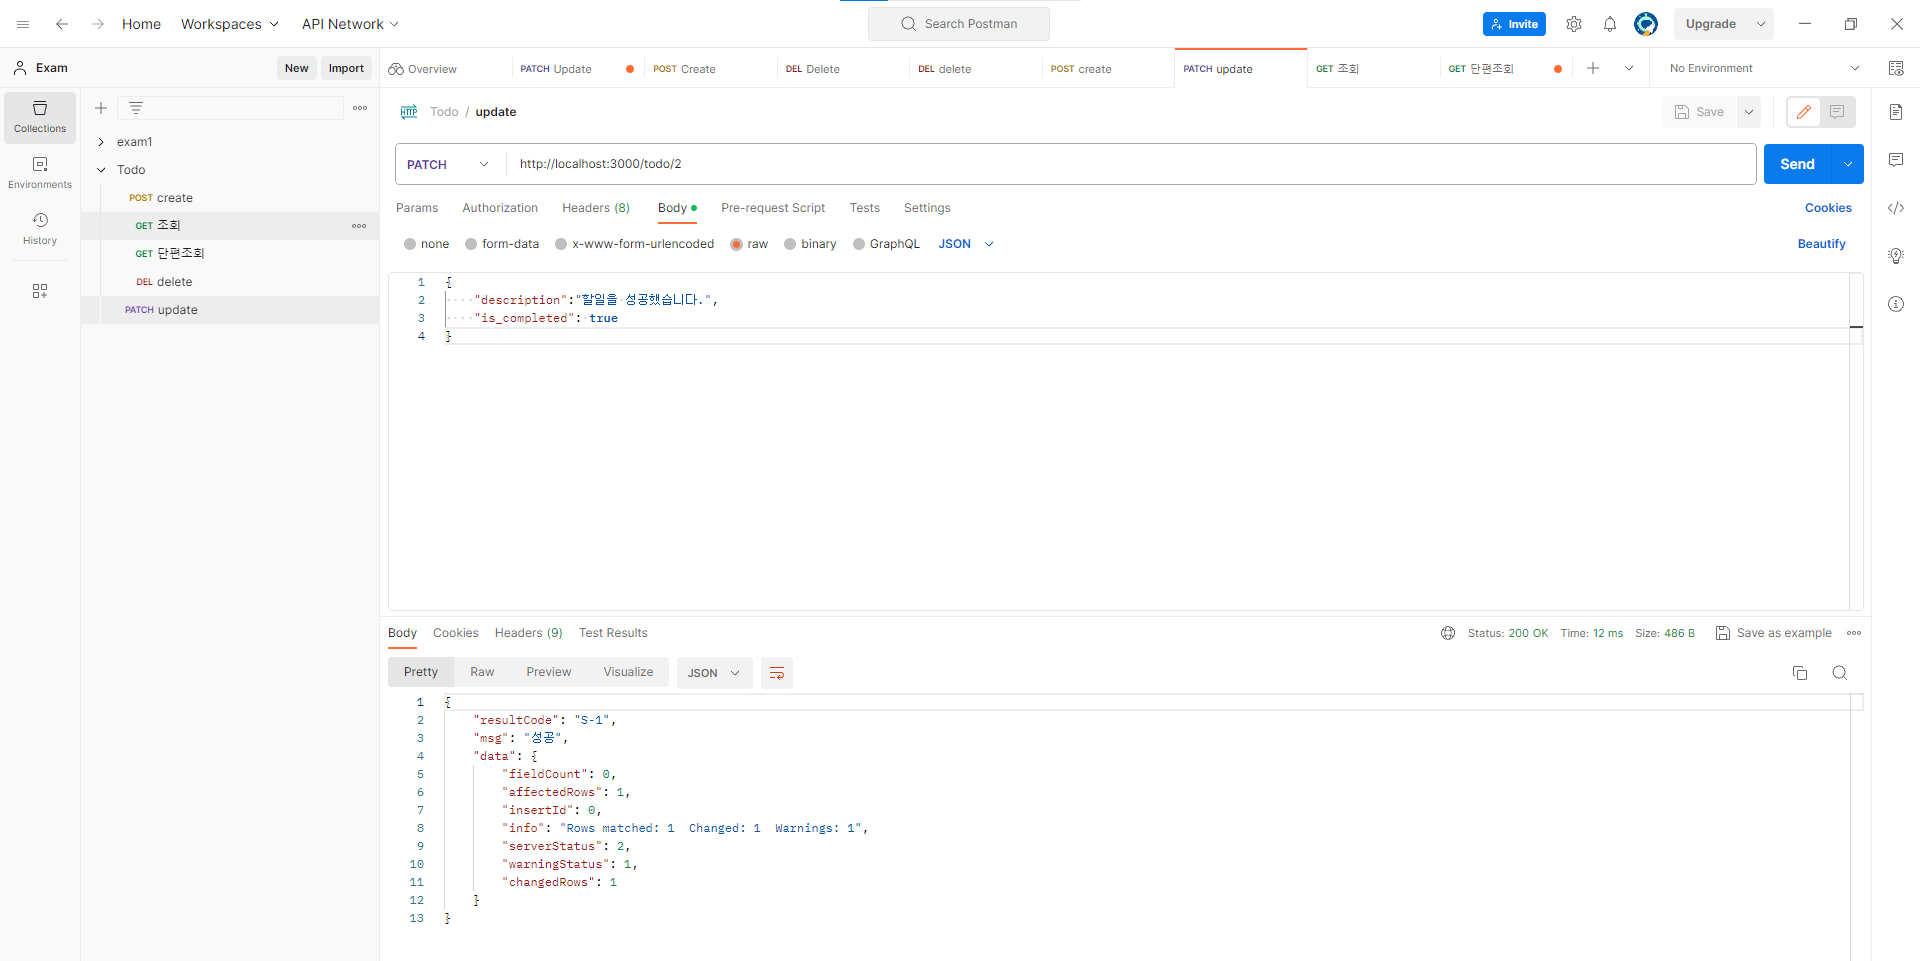Collapse the Todo collection
The width and height of the screenshot is (1920, 961).
tap(101, 170)
